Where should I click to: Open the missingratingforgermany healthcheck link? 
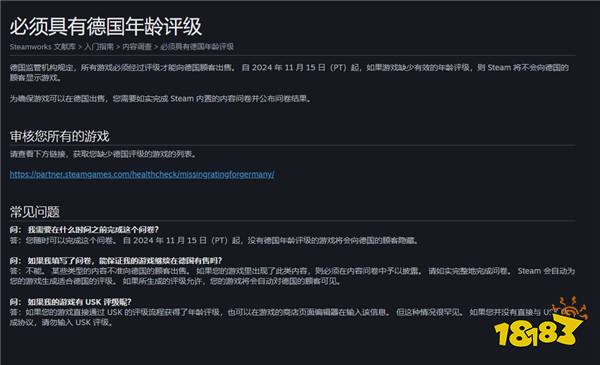(142, 174)
